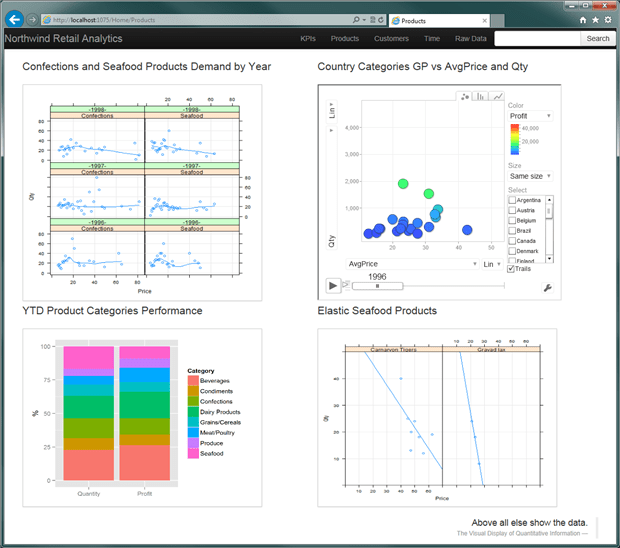Click the localhost address bar URL

pos(104,20)
